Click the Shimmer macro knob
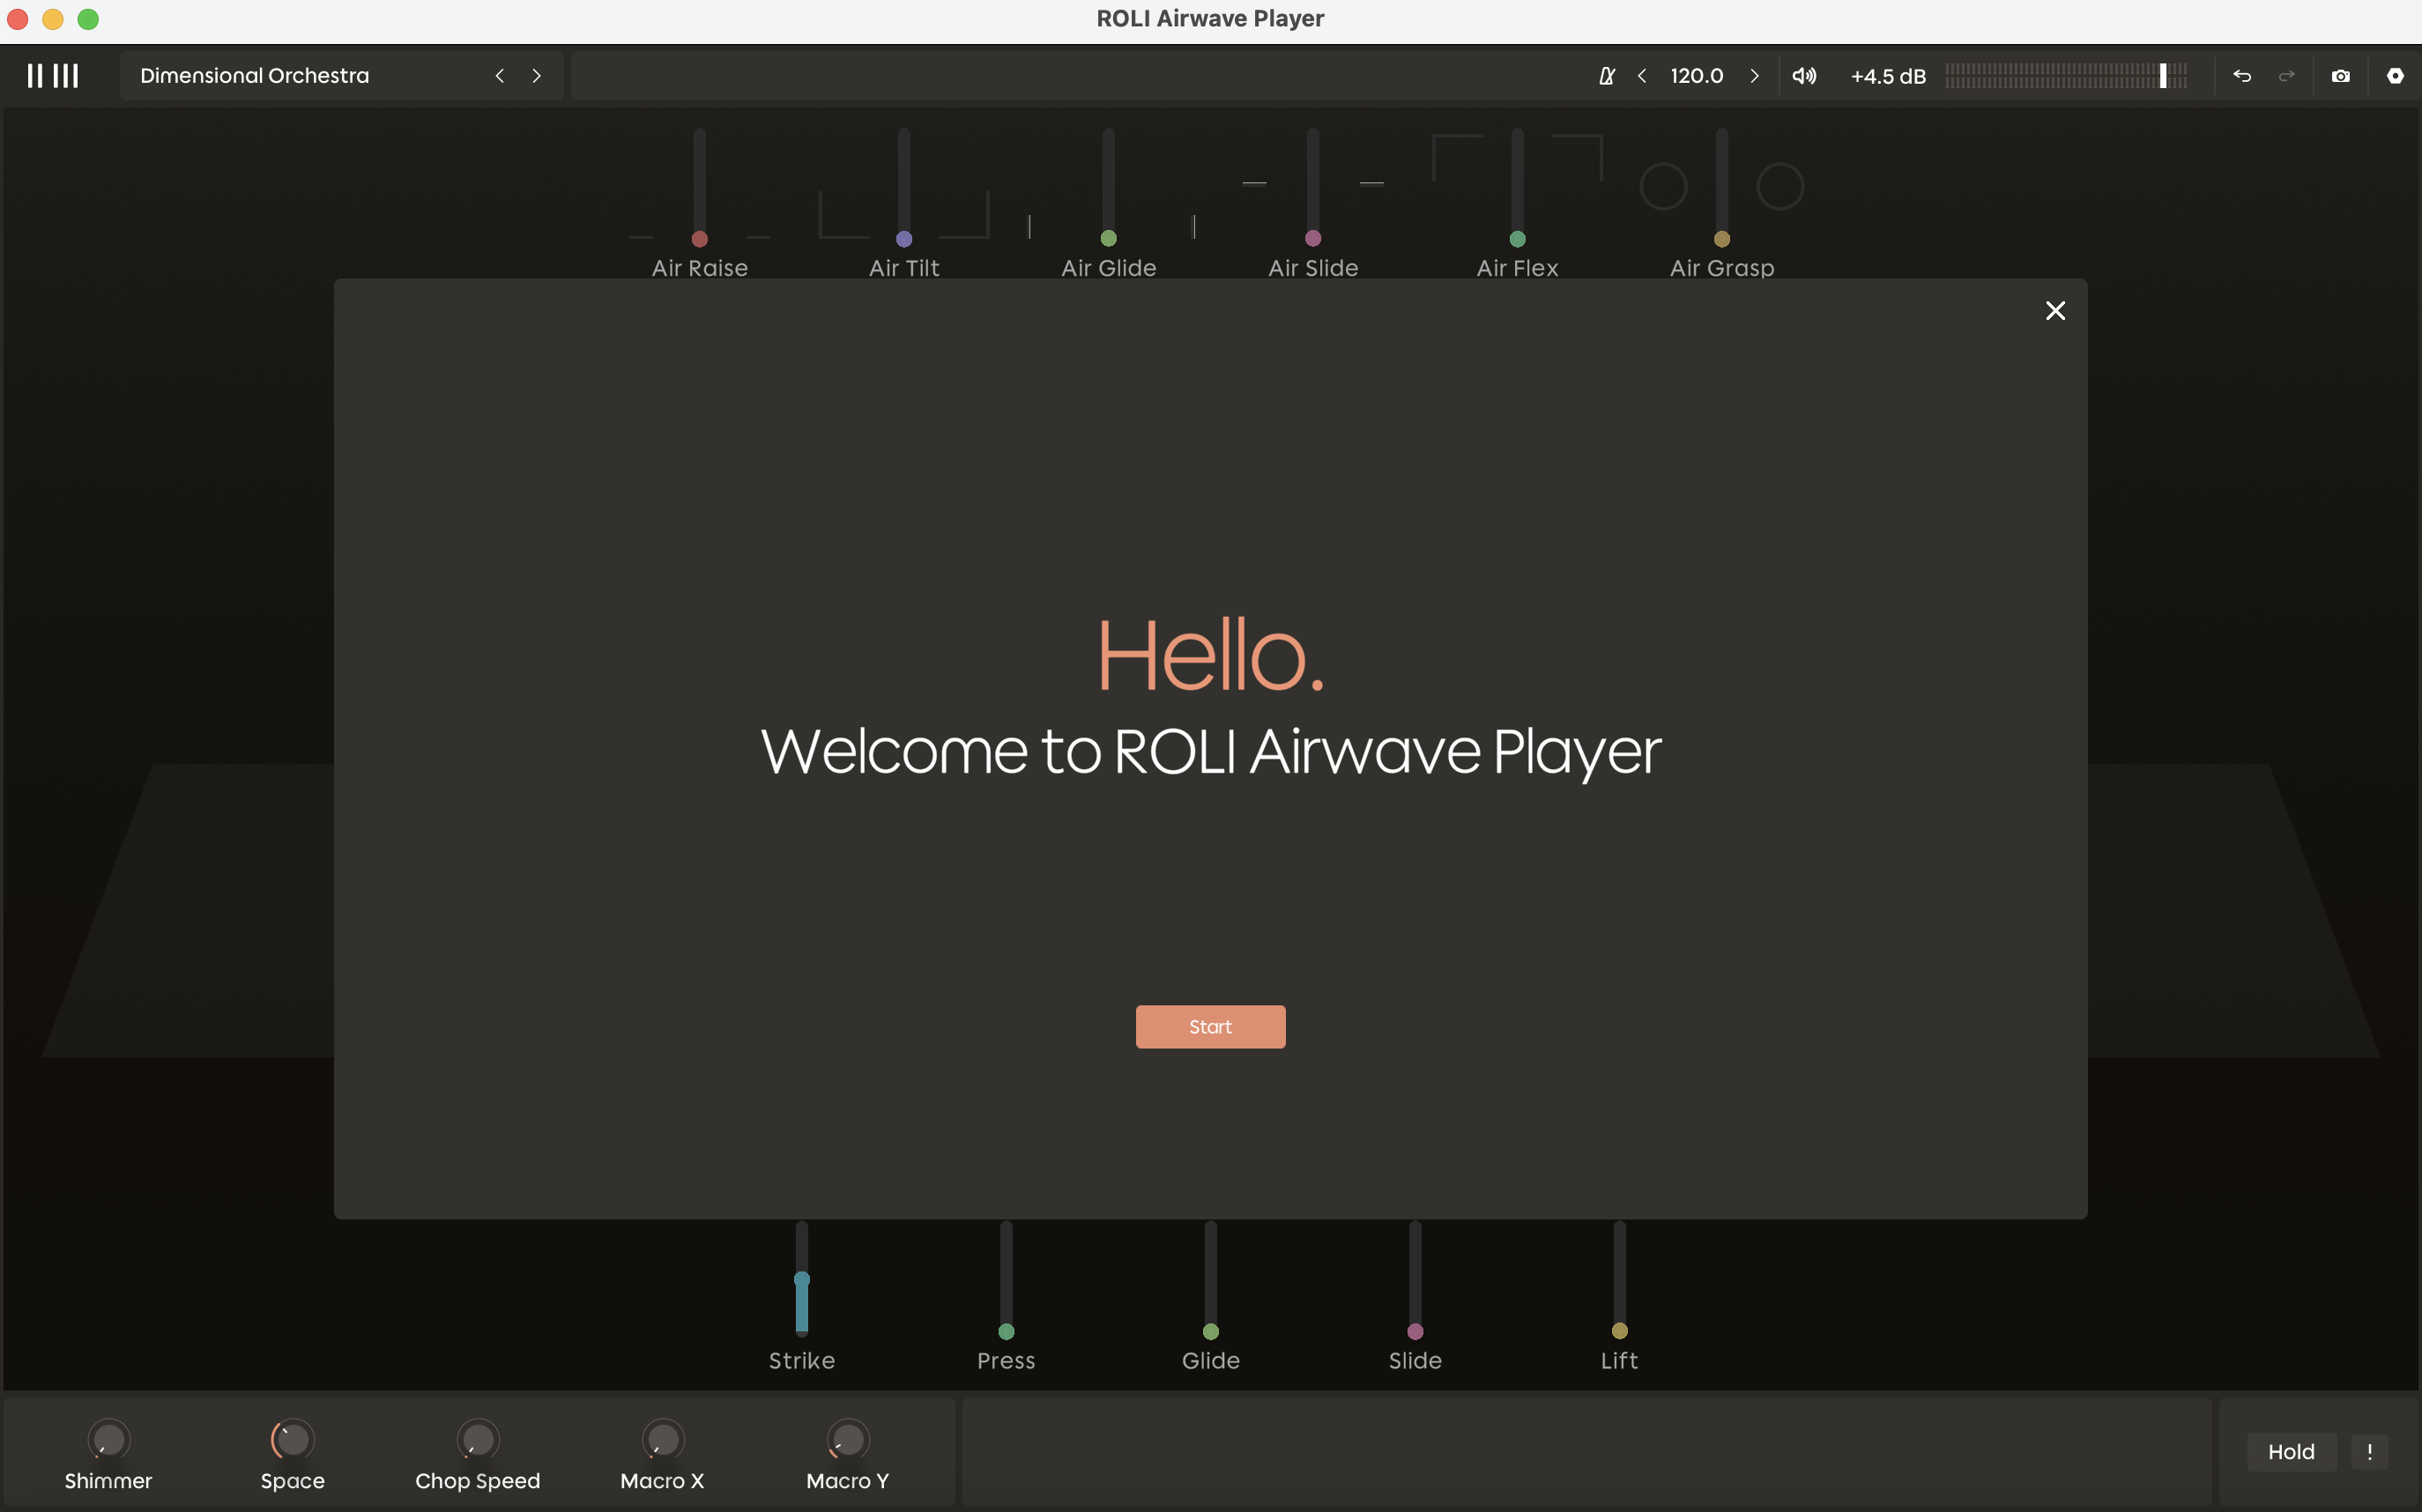Viewport: 2422px width, 1512px height. pos(108,1440)
